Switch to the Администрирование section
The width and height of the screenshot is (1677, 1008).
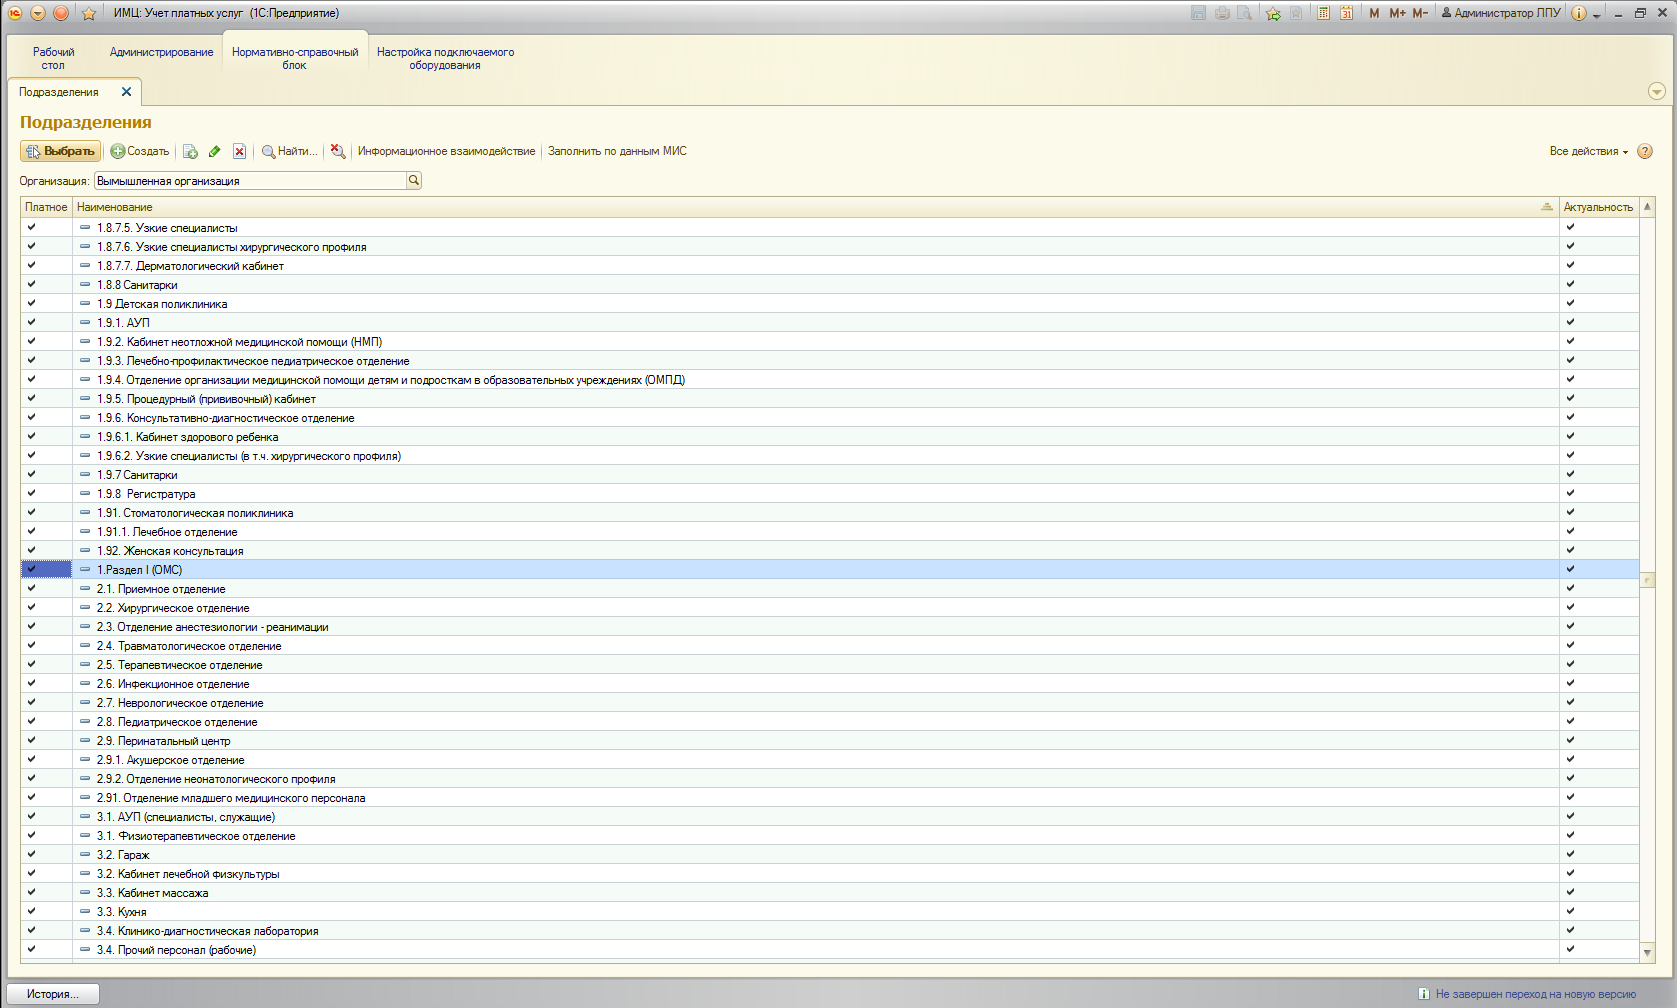(x=161, y=53)
